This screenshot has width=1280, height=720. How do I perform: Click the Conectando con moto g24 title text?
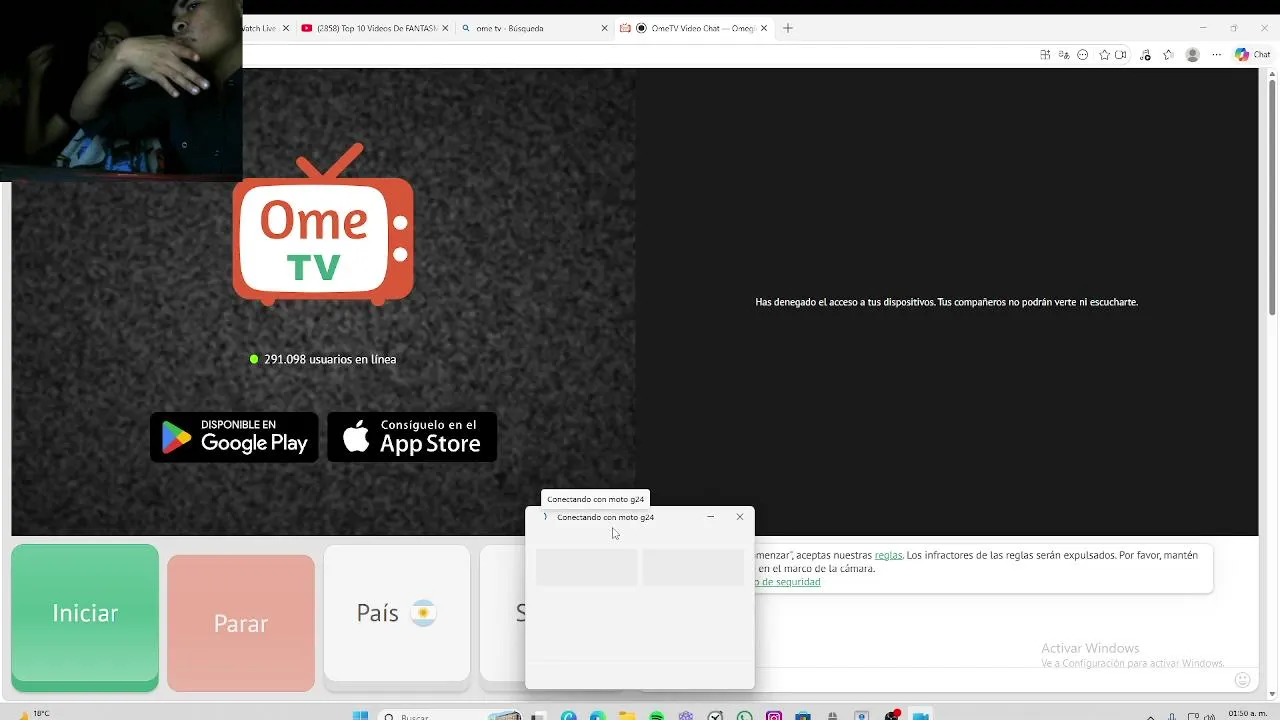tap(605, 517)
